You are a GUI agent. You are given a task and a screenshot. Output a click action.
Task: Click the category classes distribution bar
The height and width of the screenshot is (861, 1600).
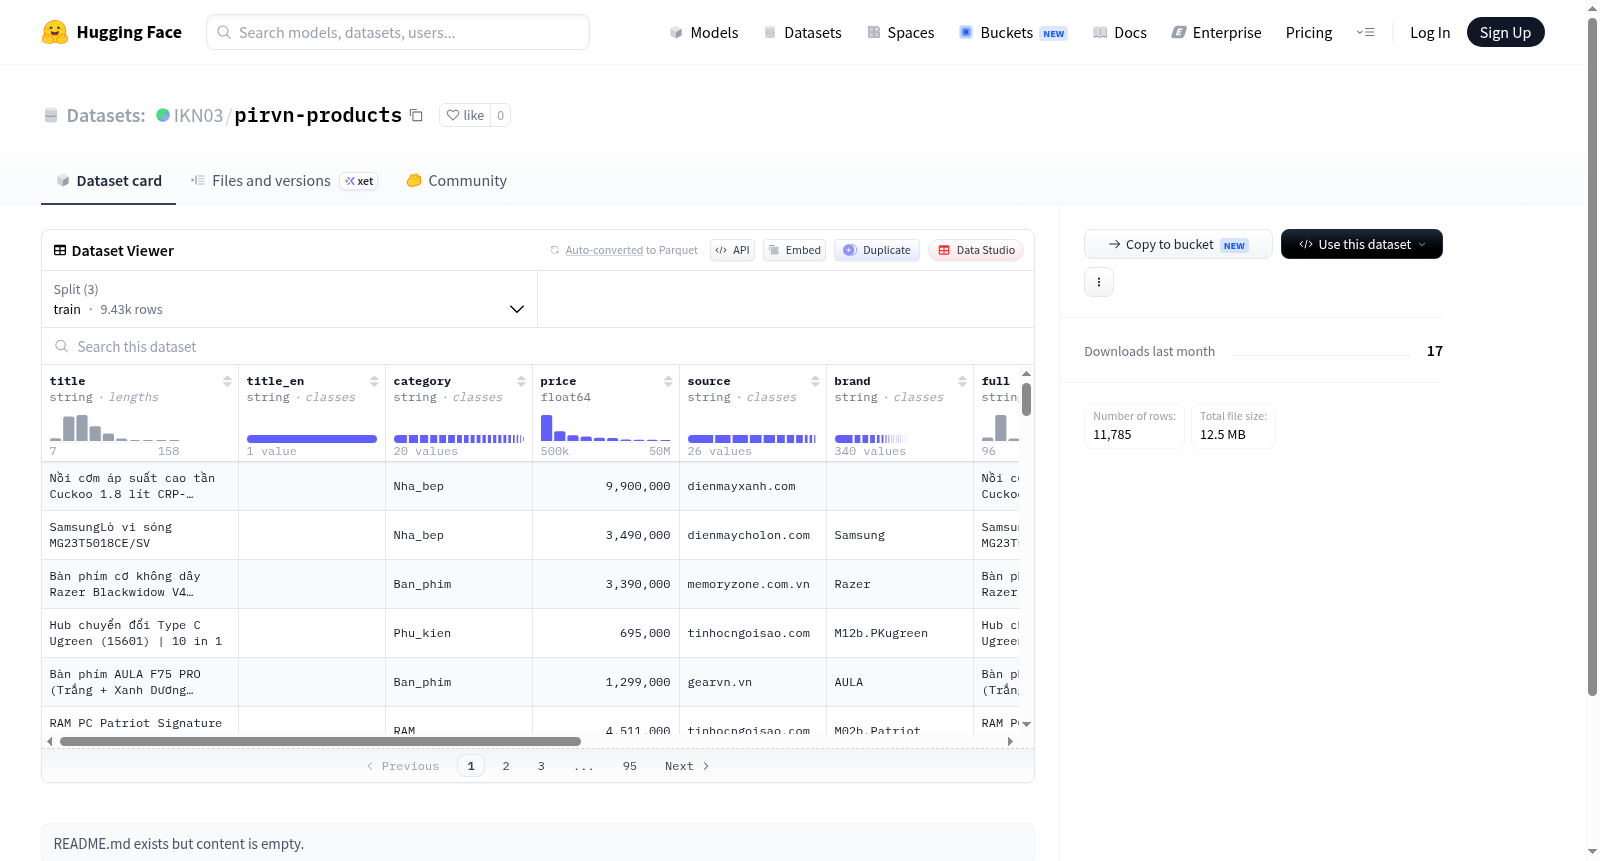[459, 439]
